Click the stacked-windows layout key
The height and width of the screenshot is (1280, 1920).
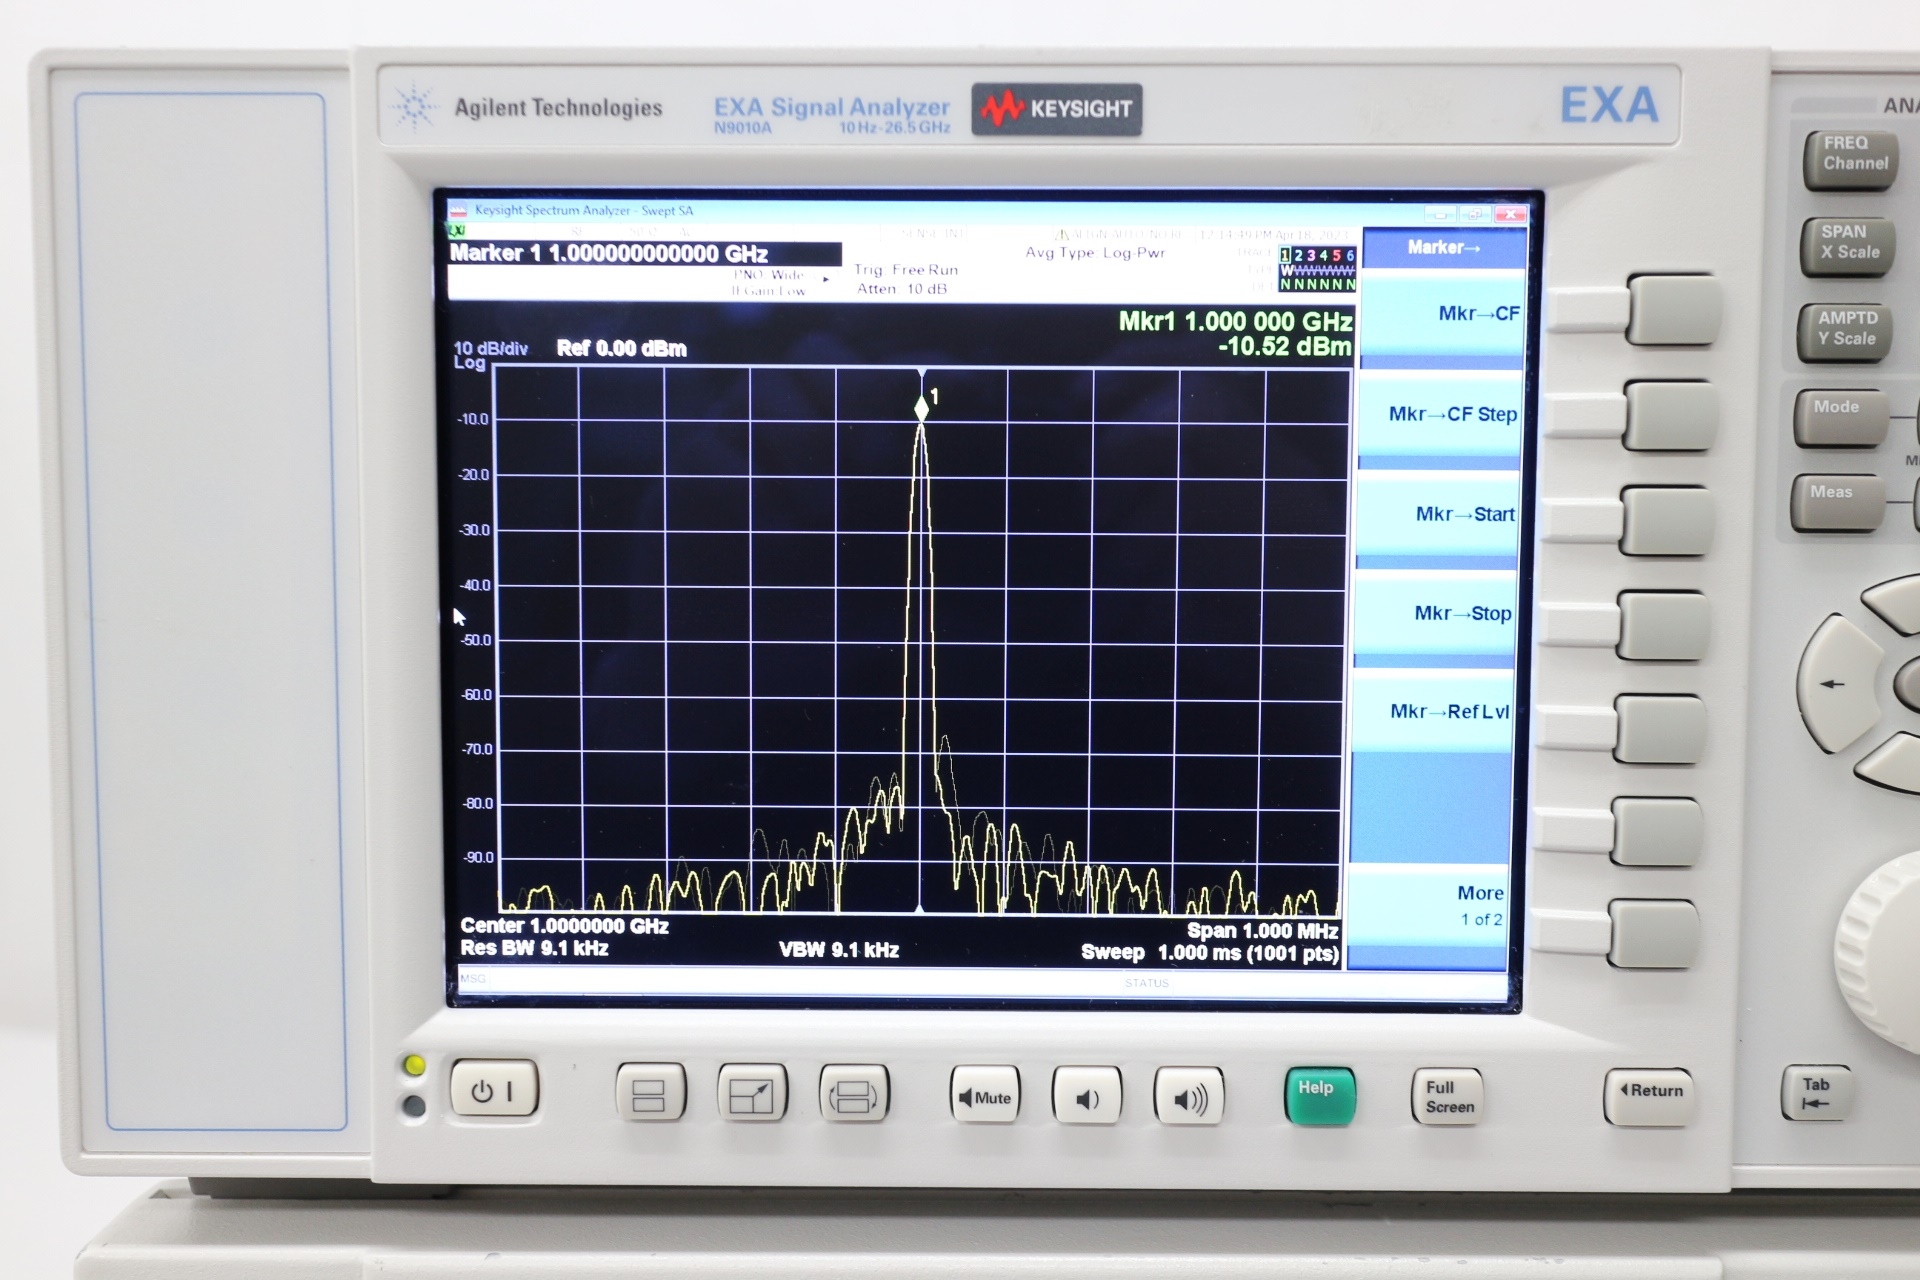[650, 1093]
